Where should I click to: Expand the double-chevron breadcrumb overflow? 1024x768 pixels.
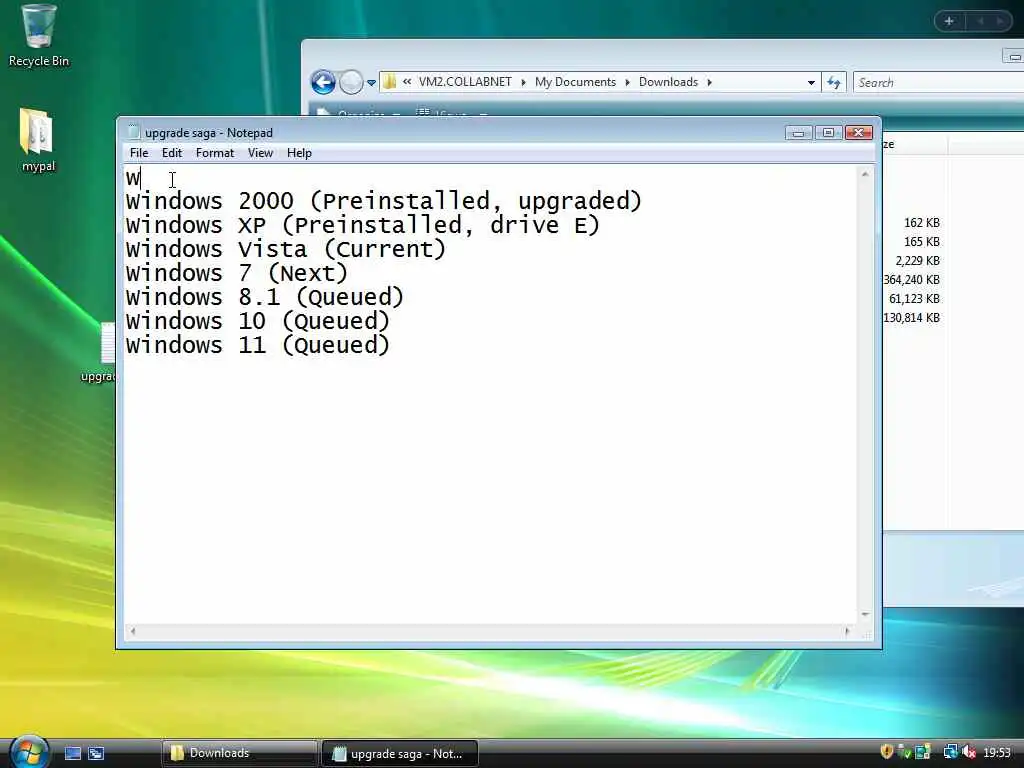[x=407, y=82]
